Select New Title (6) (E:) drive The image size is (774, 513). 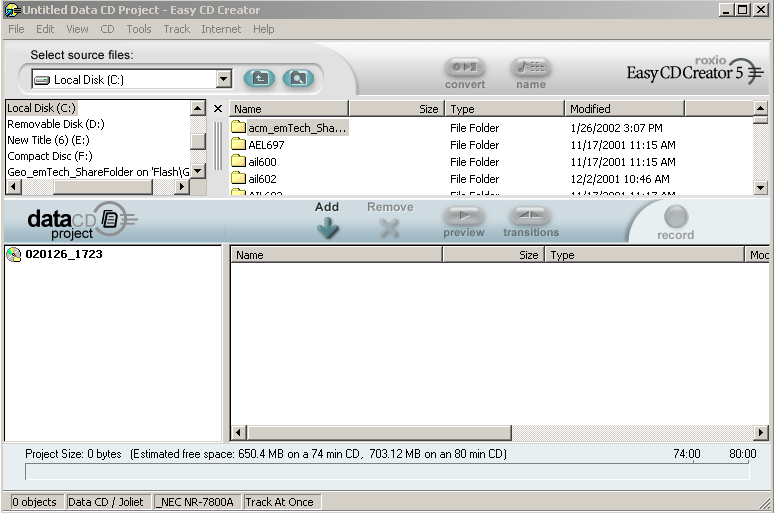click(48, 140)
